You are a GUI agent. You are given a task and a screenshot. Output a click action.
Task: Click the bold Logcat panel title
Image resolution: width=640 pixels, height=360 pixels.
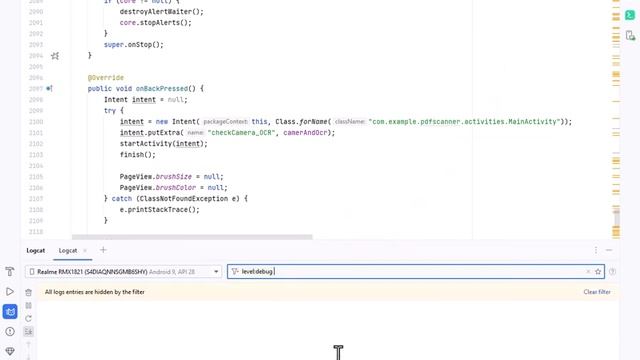pos(36,251)
